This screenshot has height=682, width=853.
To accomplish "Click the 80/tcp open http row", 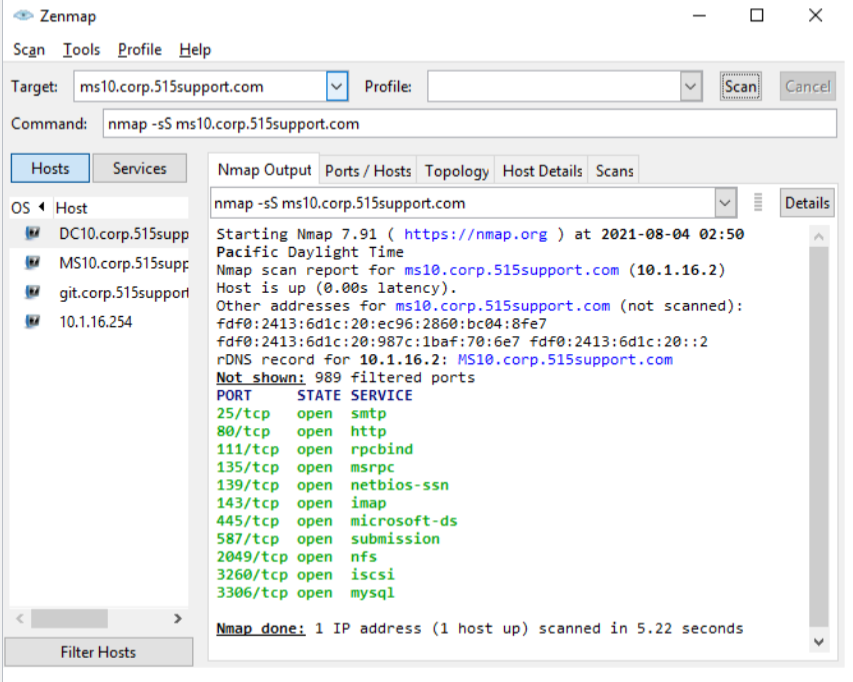I will point(301,431).
